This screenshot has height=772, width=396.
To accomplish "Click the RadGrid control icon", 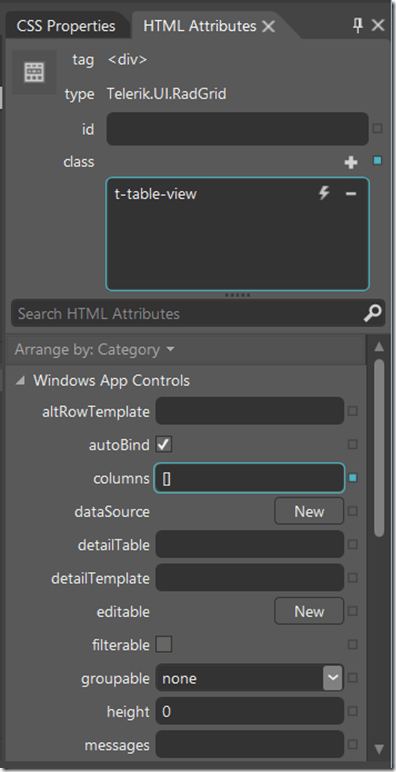I will click(34, 72).
